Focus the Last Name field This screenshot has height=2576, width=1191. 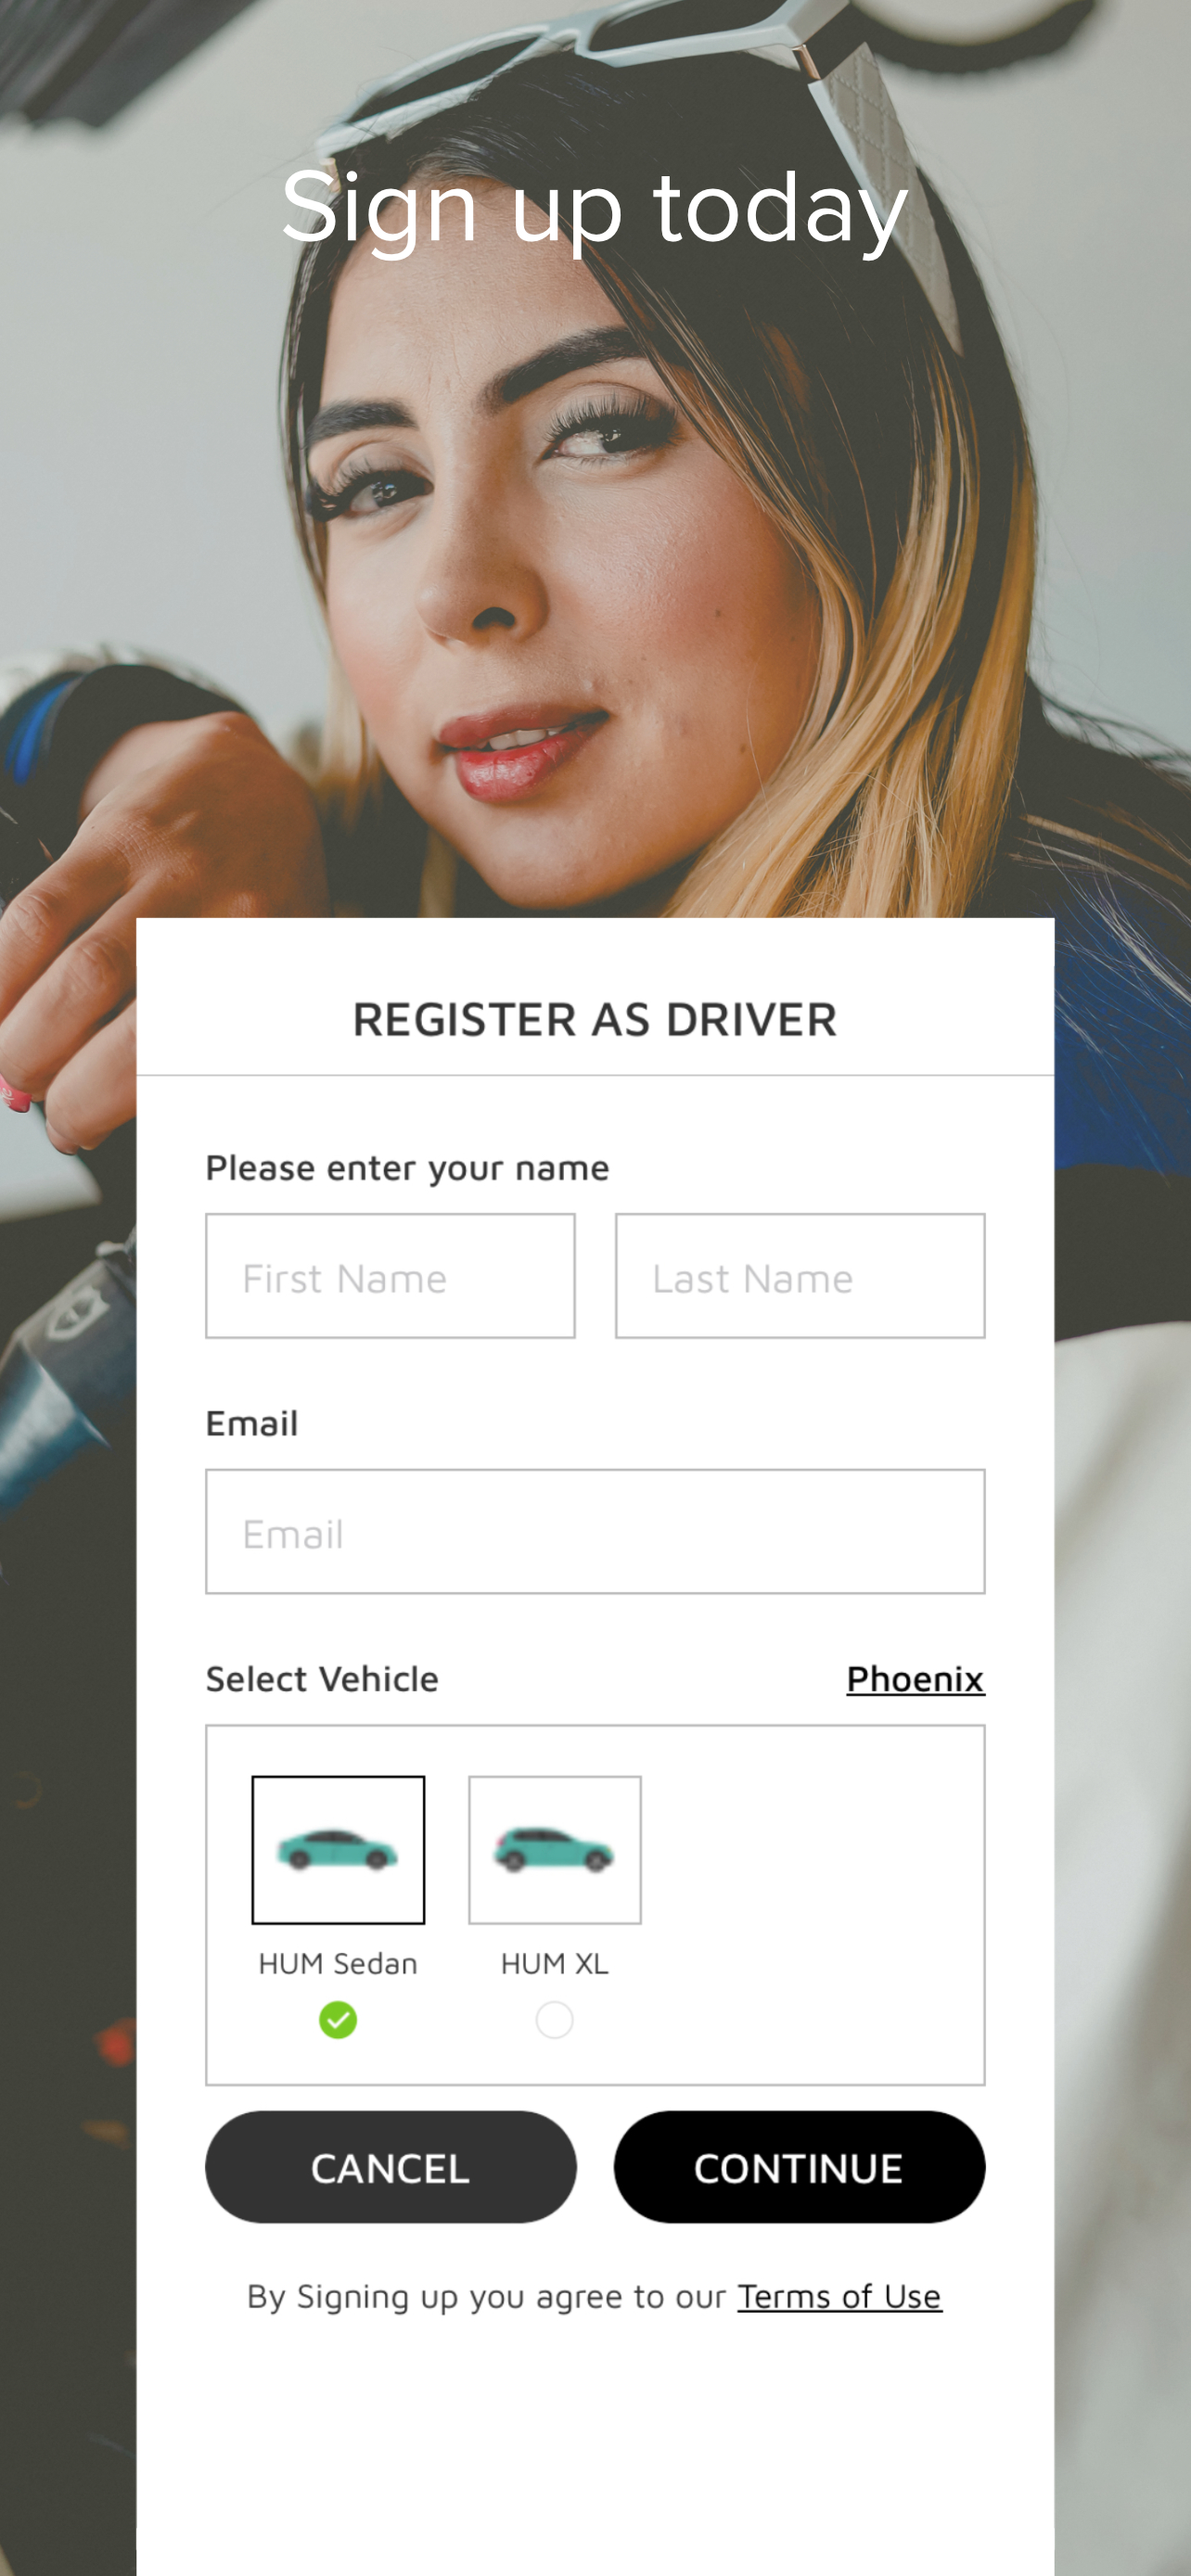coord(800,1276)
